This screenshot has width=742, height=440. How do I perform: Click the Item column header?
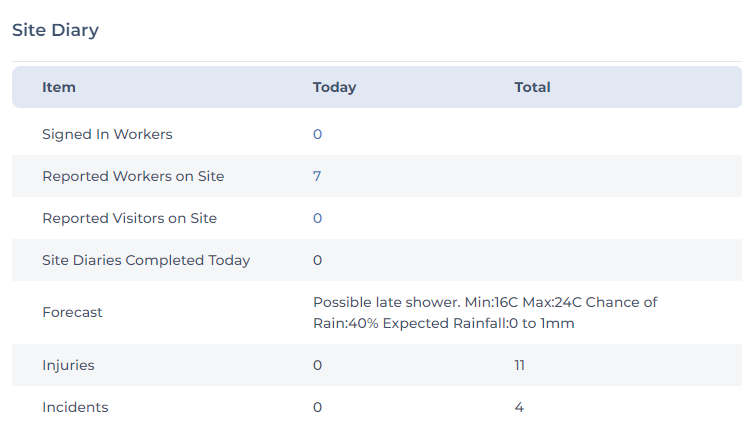coord(59,87)
